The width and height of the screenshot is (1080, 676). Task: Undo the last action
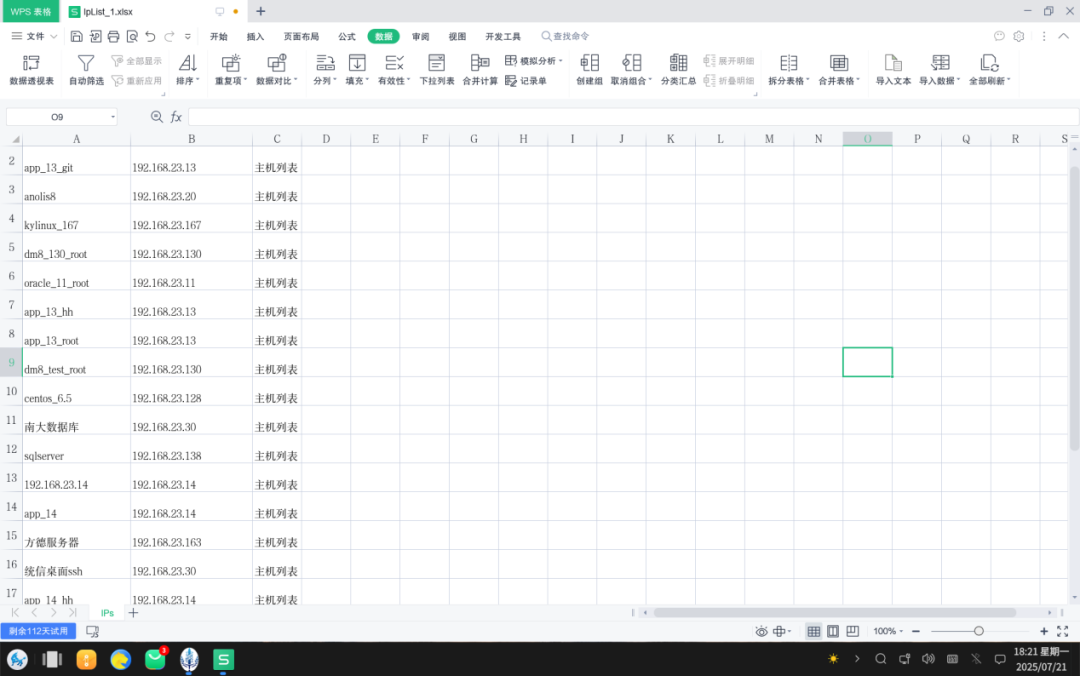pos(150,37)
